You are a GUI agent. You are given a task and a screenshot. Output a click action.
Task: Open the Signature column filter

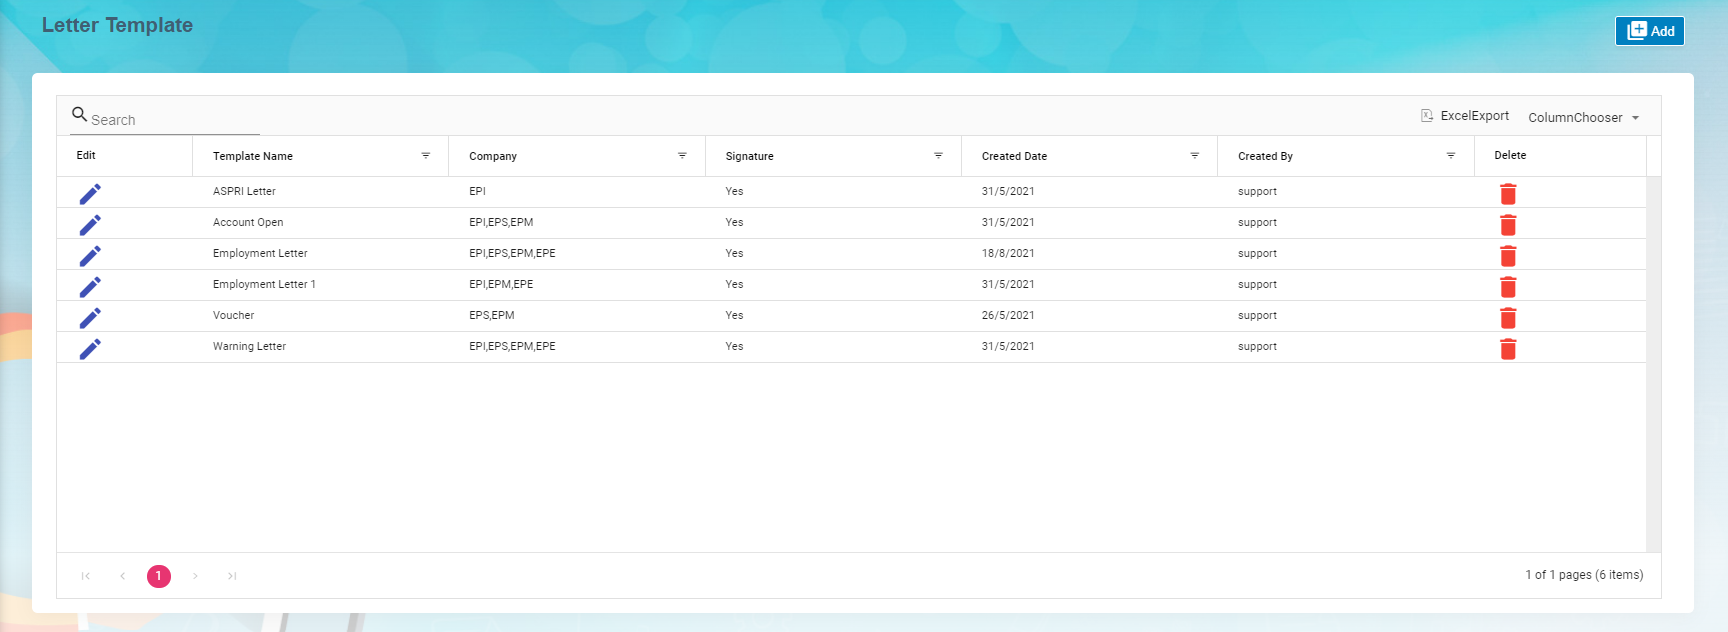[938, 156]
